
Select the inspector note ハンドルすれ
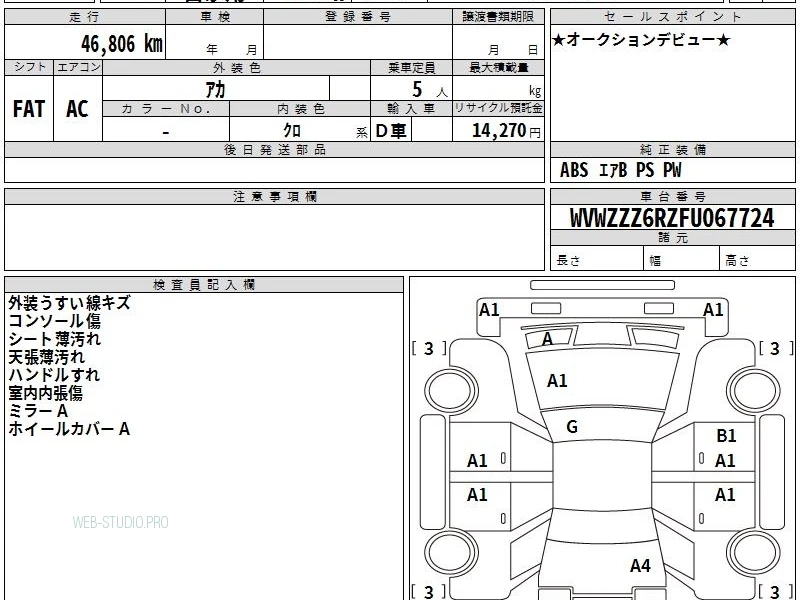(x=54, y=374)
